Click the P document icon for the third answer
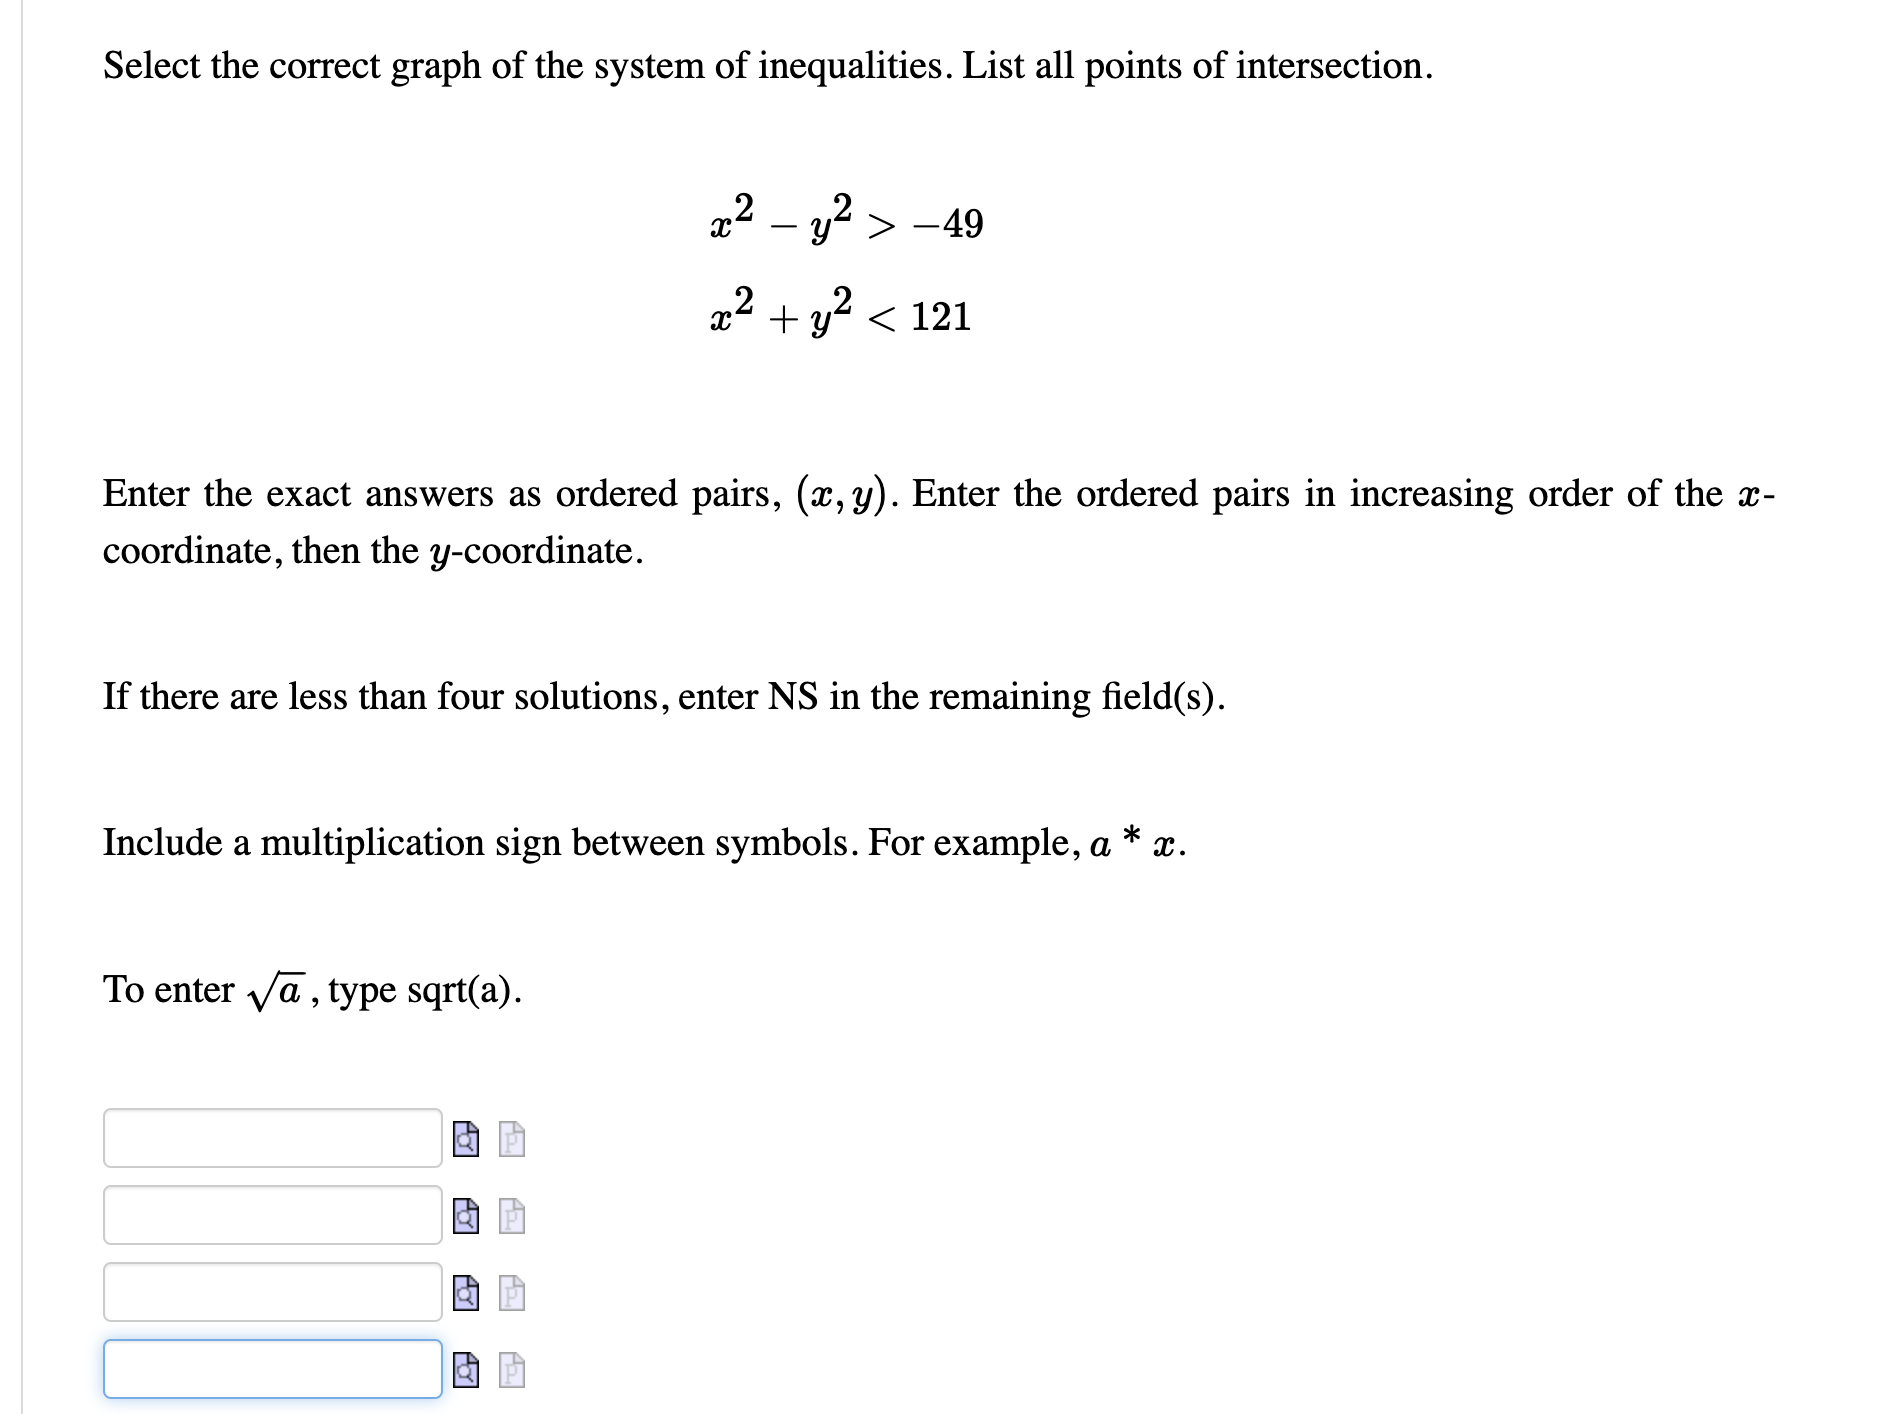This screenshot has width=1898, height=1414. coord(511,1295)
